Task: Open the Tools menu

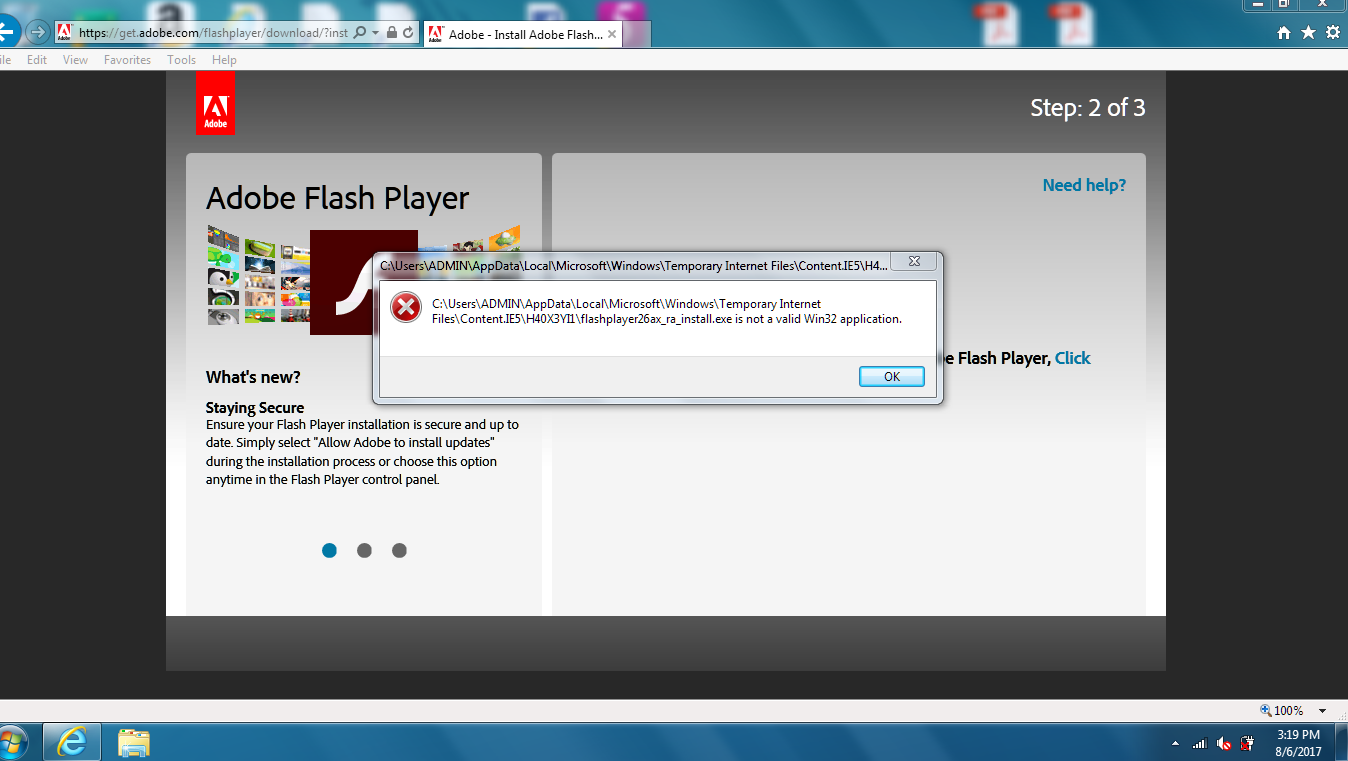Action: [x=181, y=60]
